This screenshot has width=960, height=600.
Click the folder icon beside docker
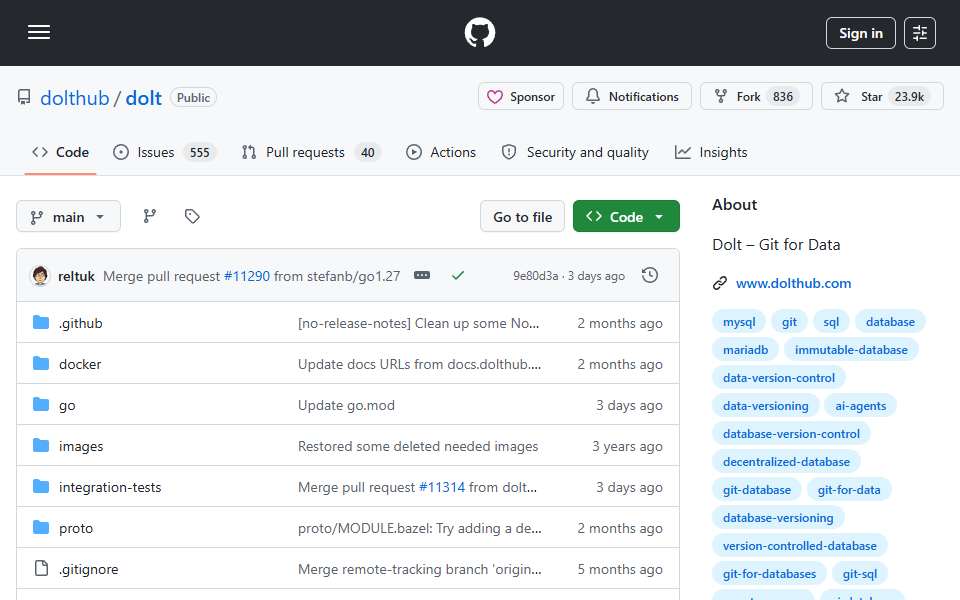click(41, 364)
